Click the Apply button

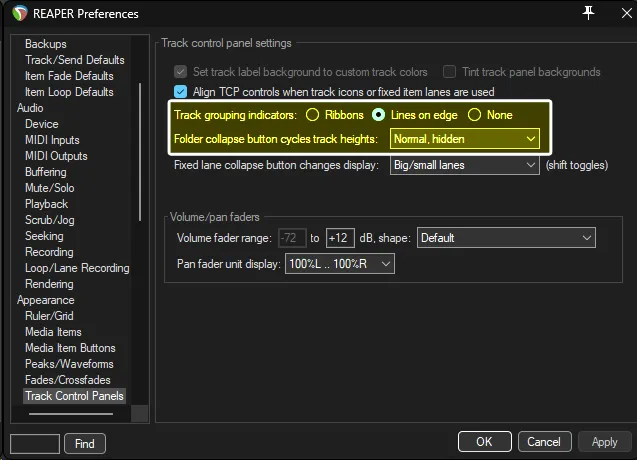[x=604, y=442]
